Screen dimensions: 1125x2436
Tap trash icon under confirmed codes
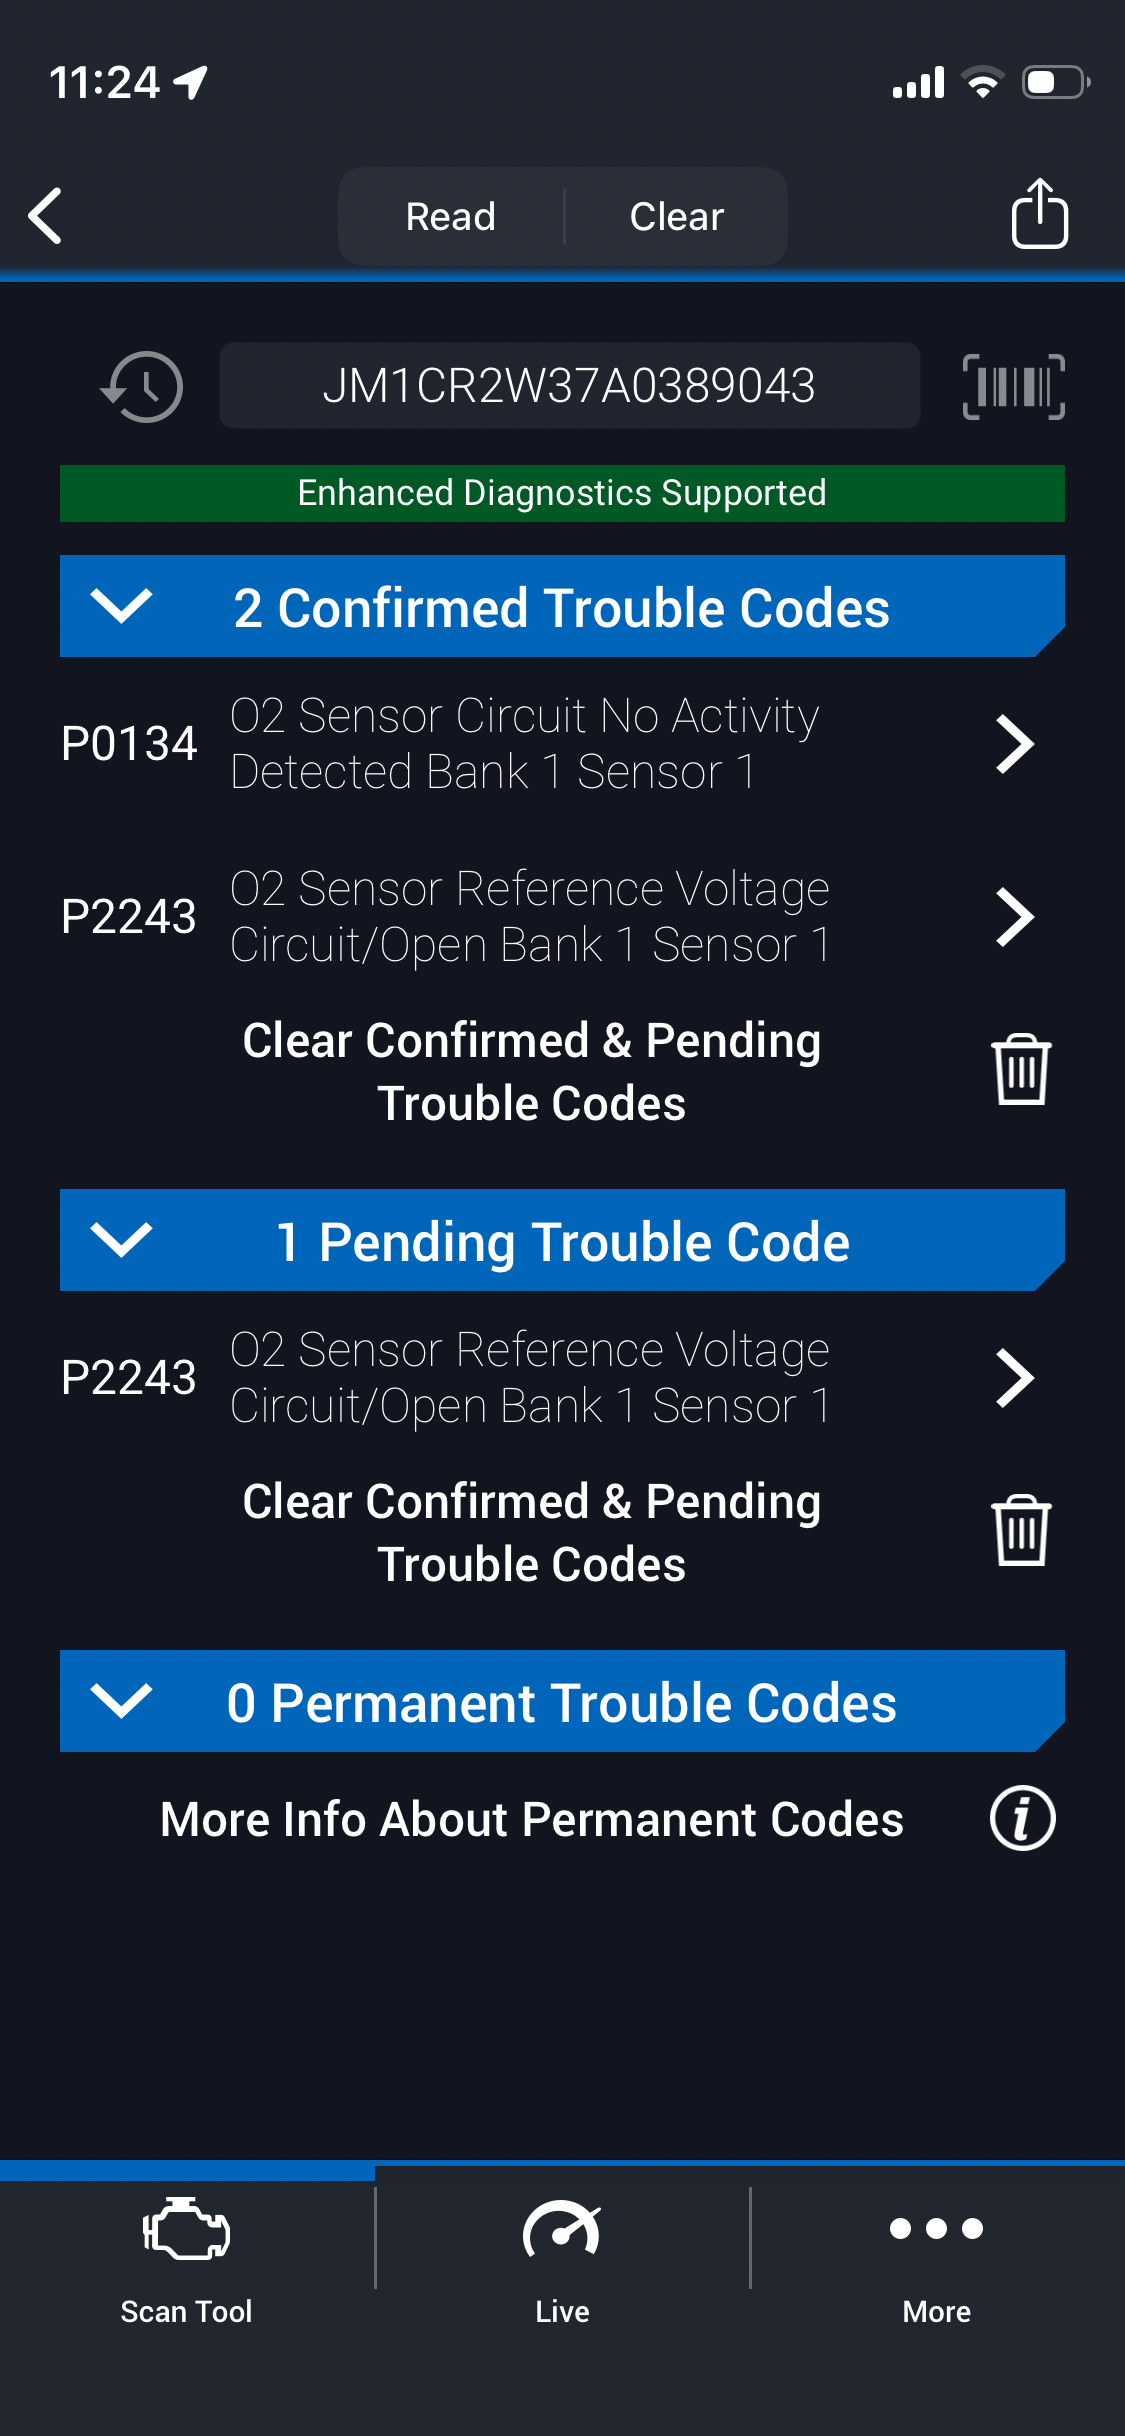[x=1020, y=1070]
